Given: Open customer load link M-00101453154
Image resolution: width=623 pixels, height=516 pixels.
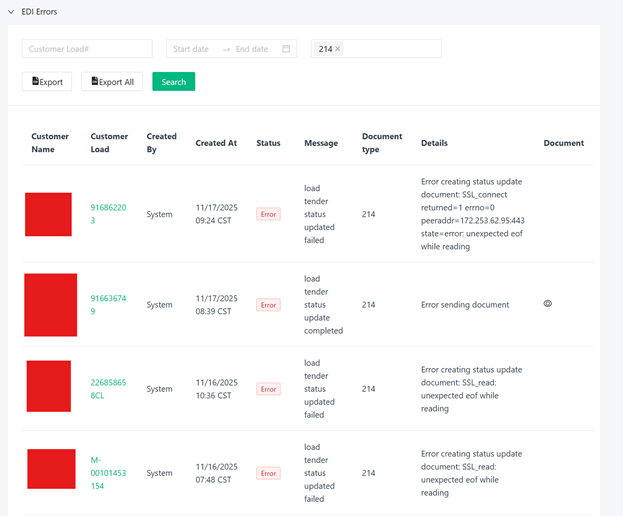Looking at the screenshot, I should (108, 473).
